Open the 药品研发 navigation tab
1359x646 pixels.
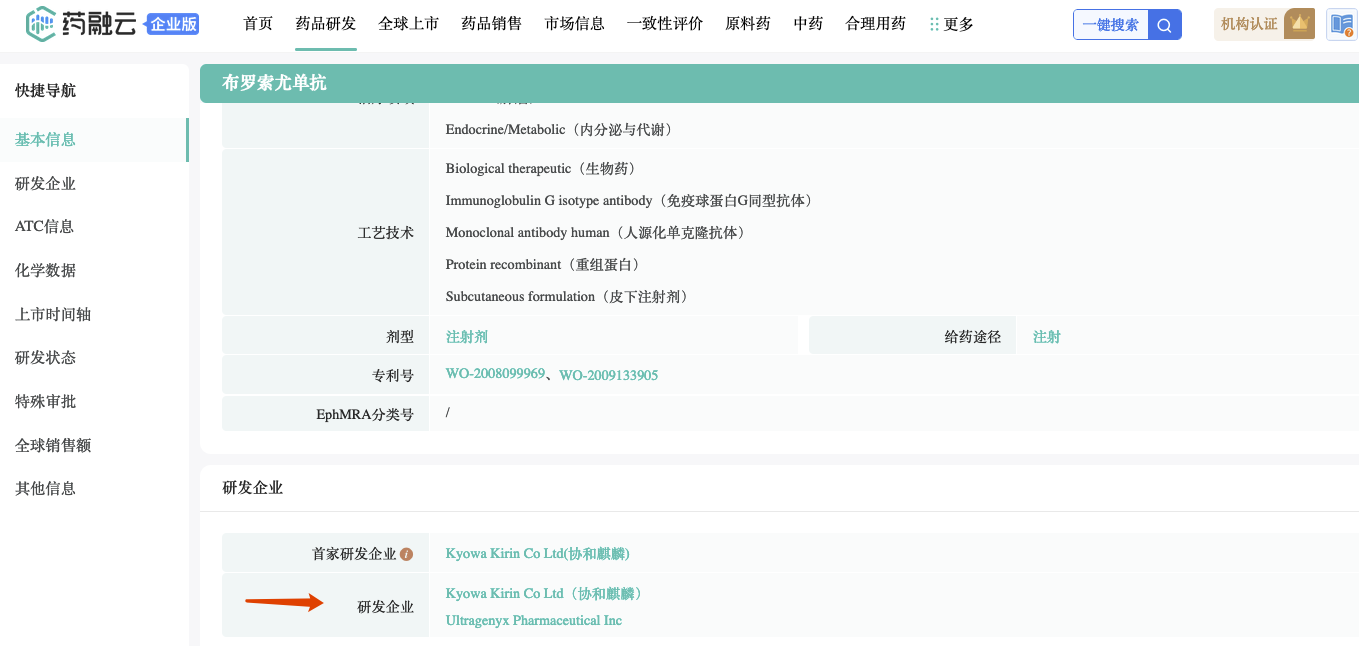[x=326, y=24]
